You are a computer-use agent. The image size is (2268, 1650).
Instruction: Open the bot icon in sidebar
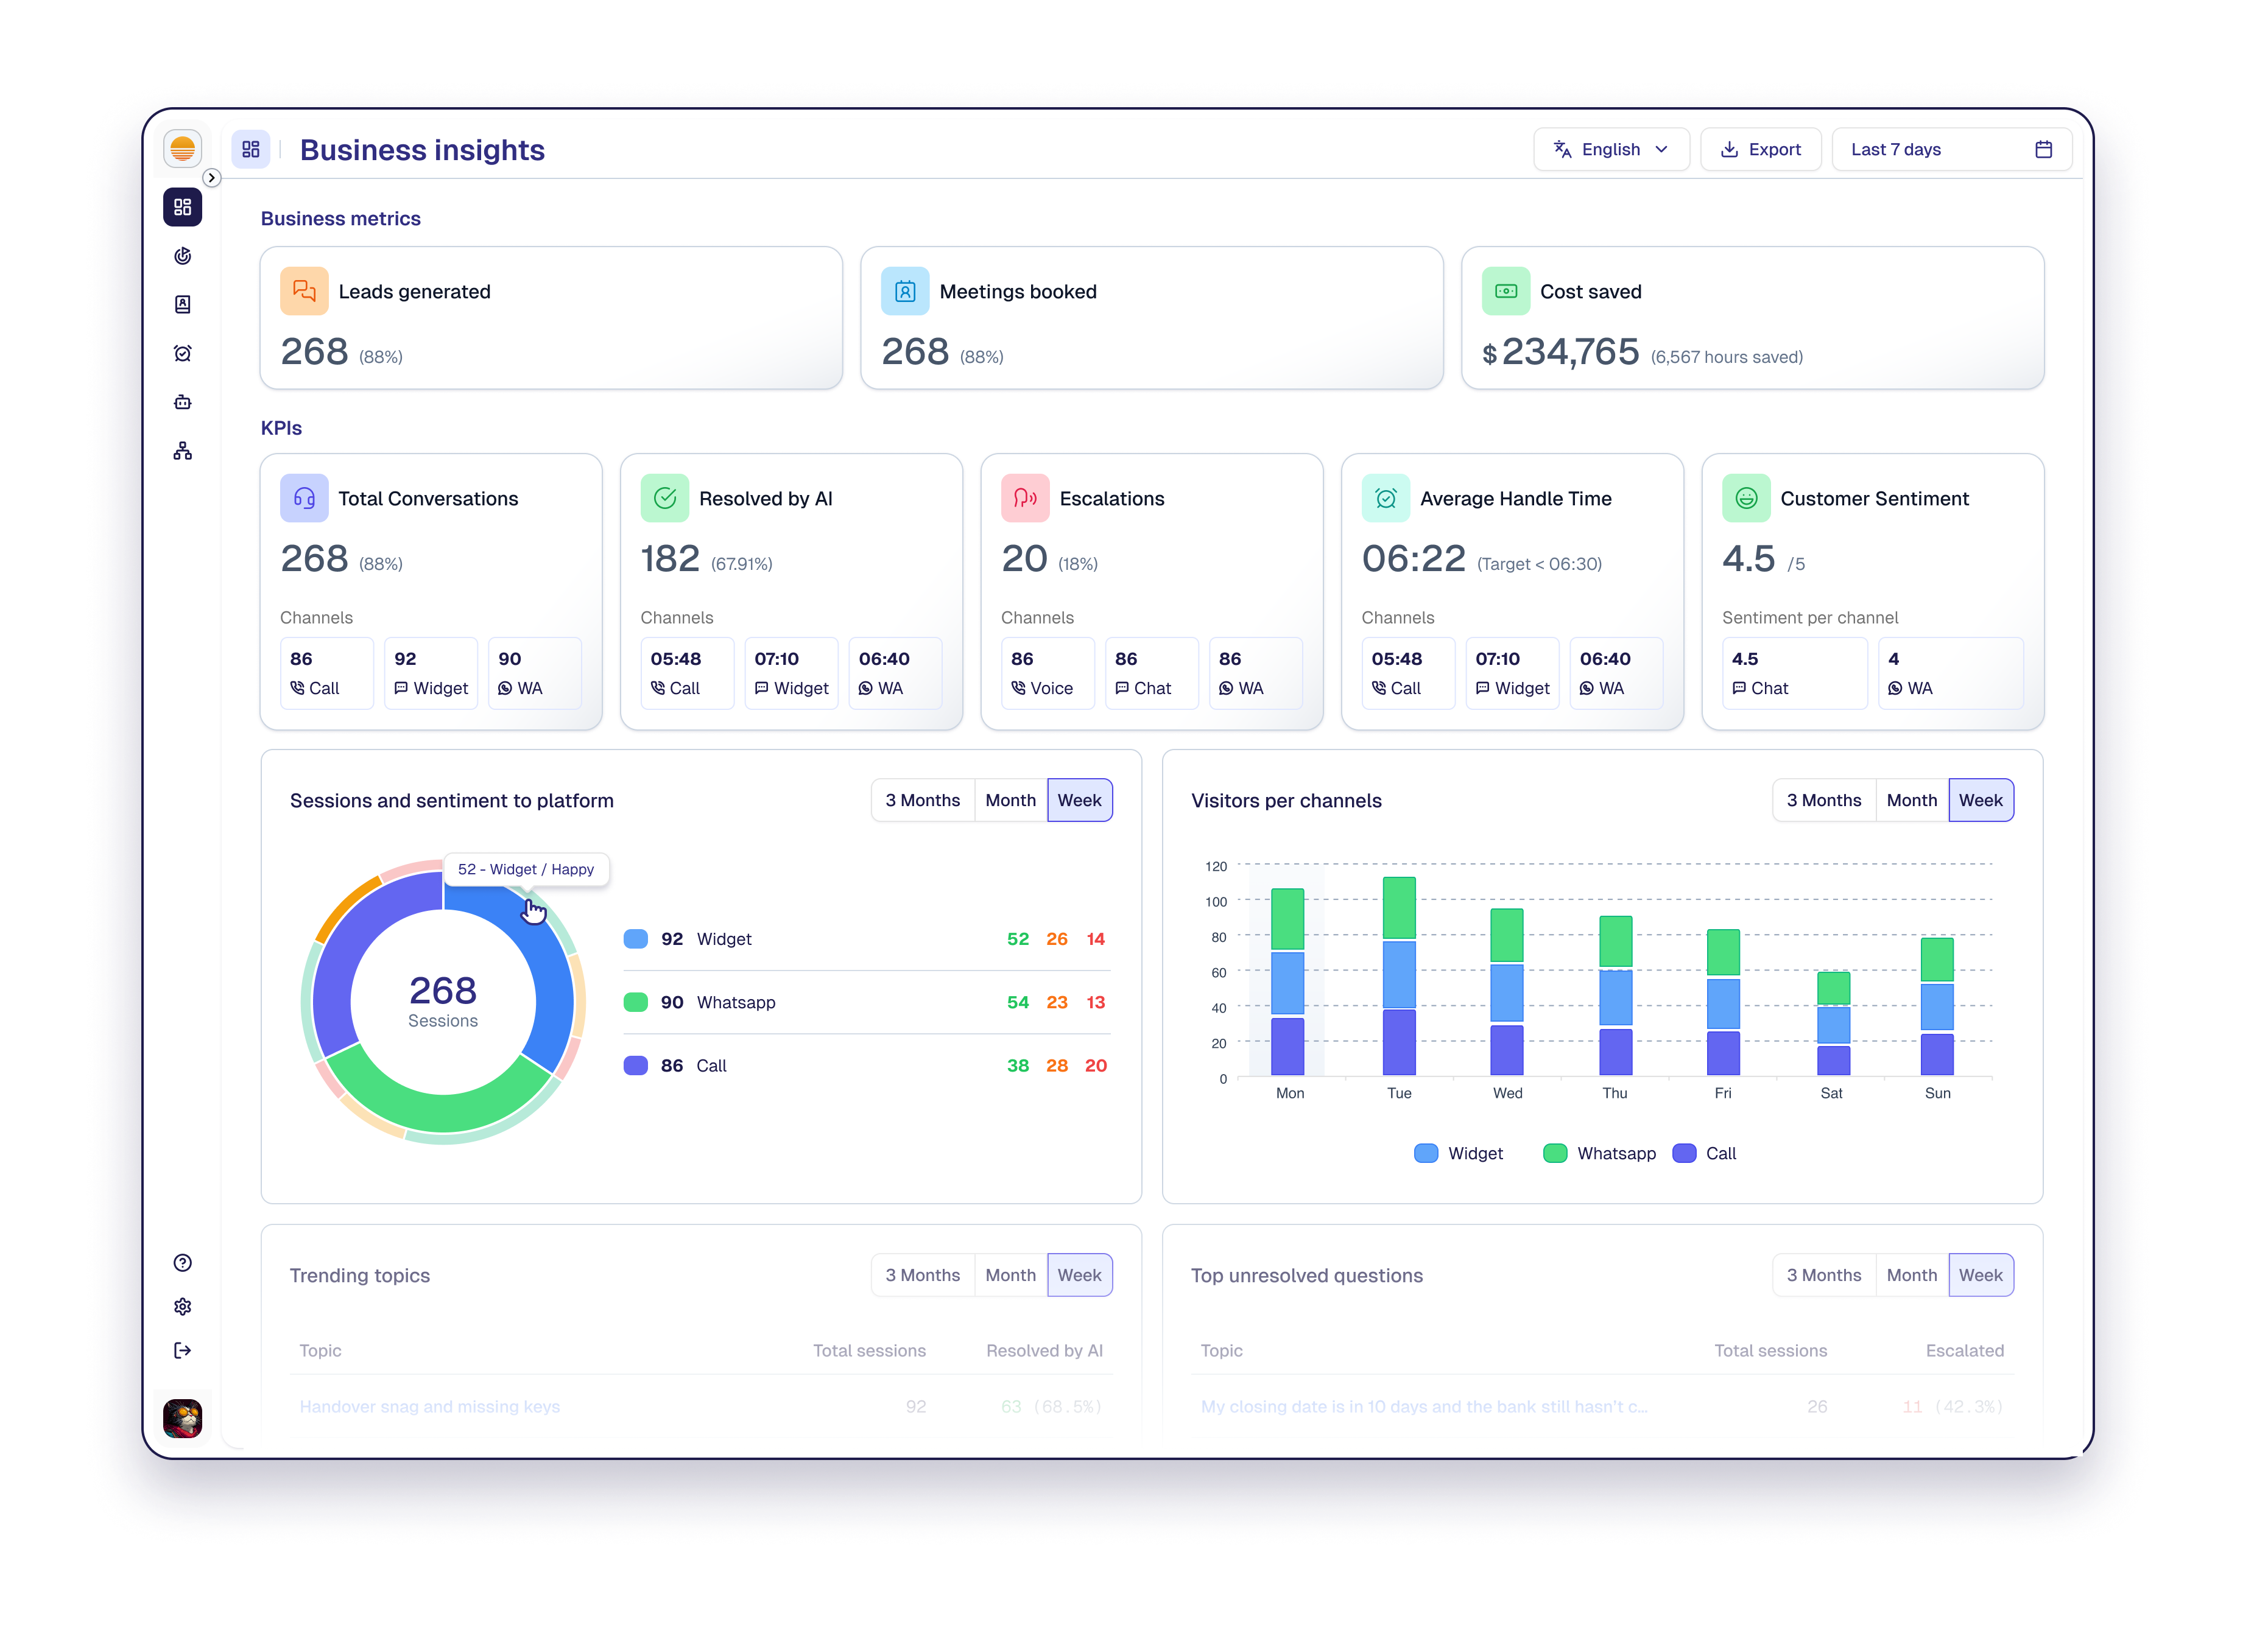(x=182, y=402)
